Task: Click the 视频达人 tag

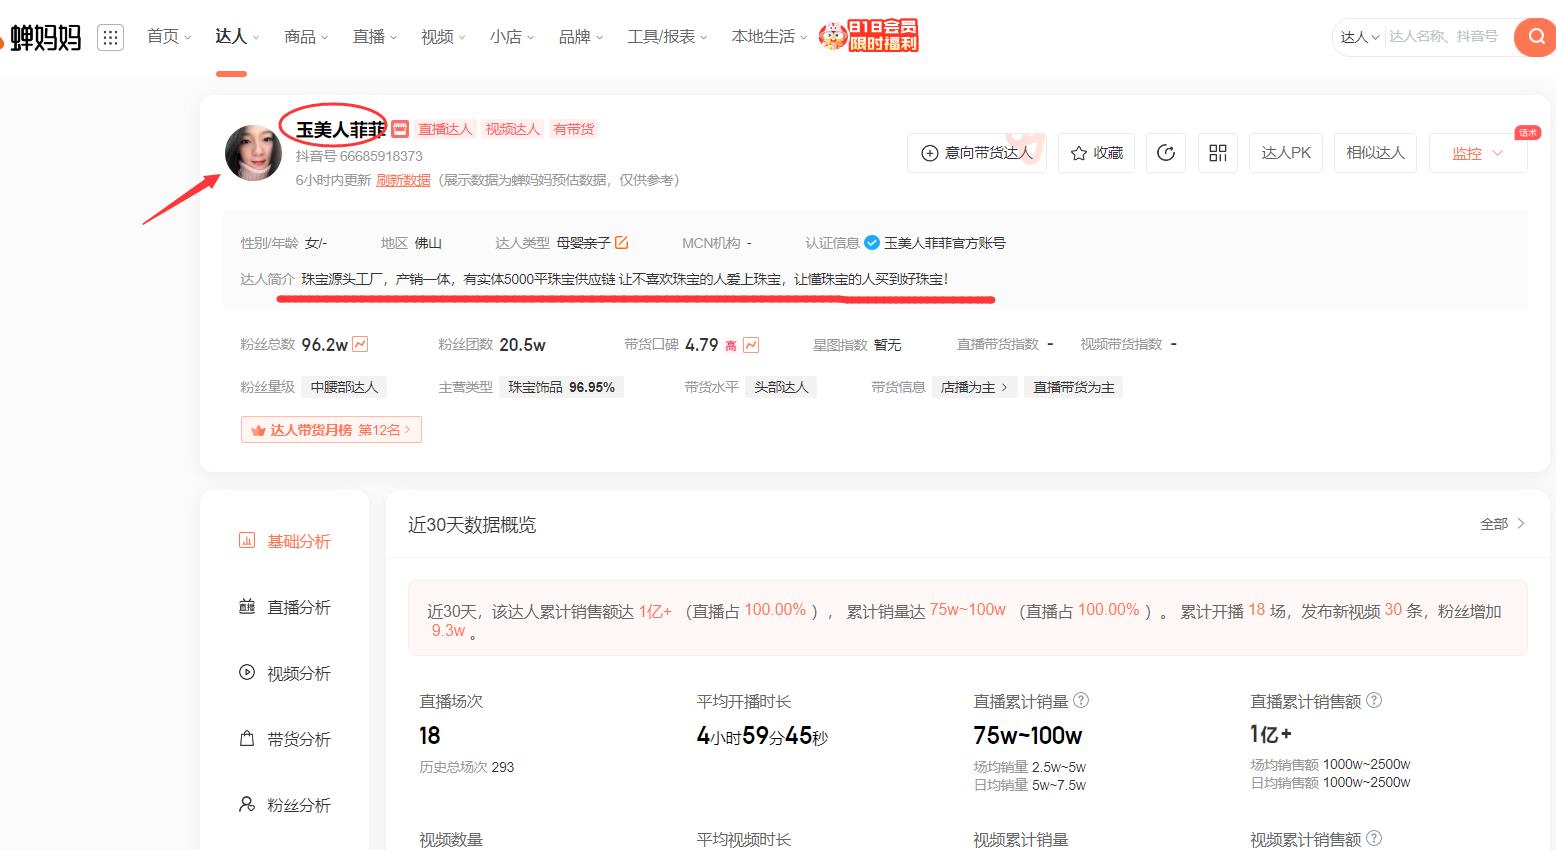Action: click(512, 129)
